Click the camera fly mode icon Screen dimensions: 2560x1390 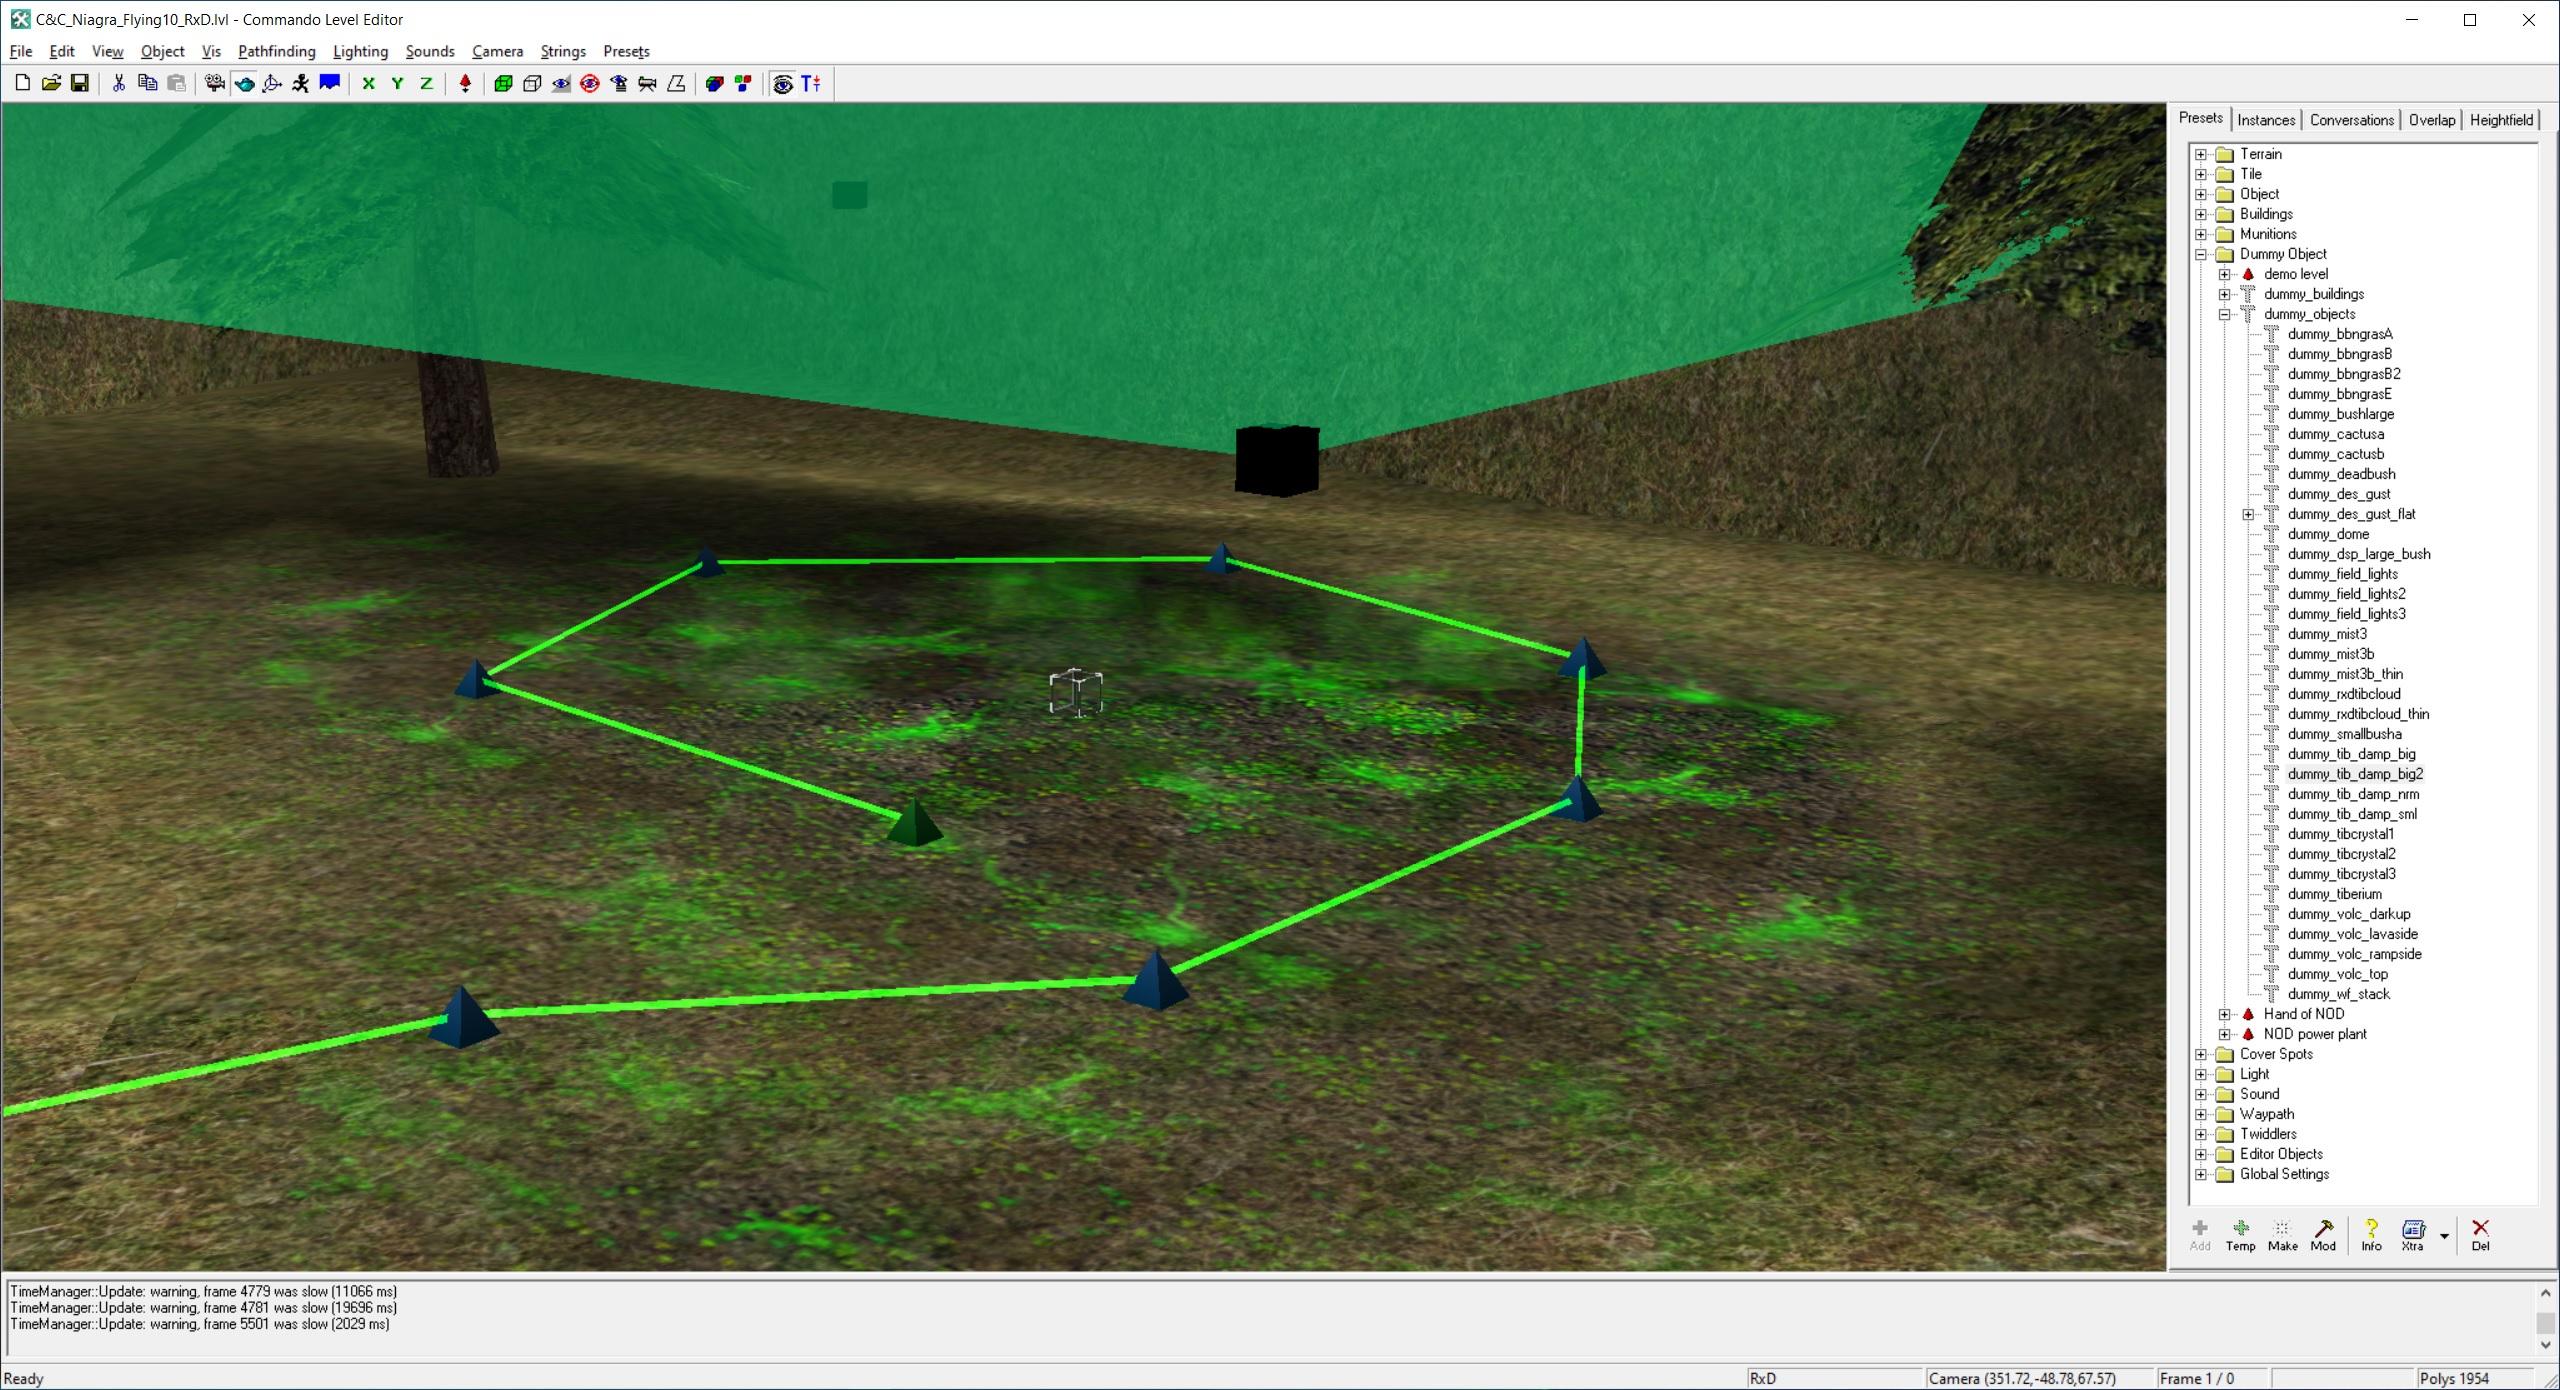click(x=214, y=84)
